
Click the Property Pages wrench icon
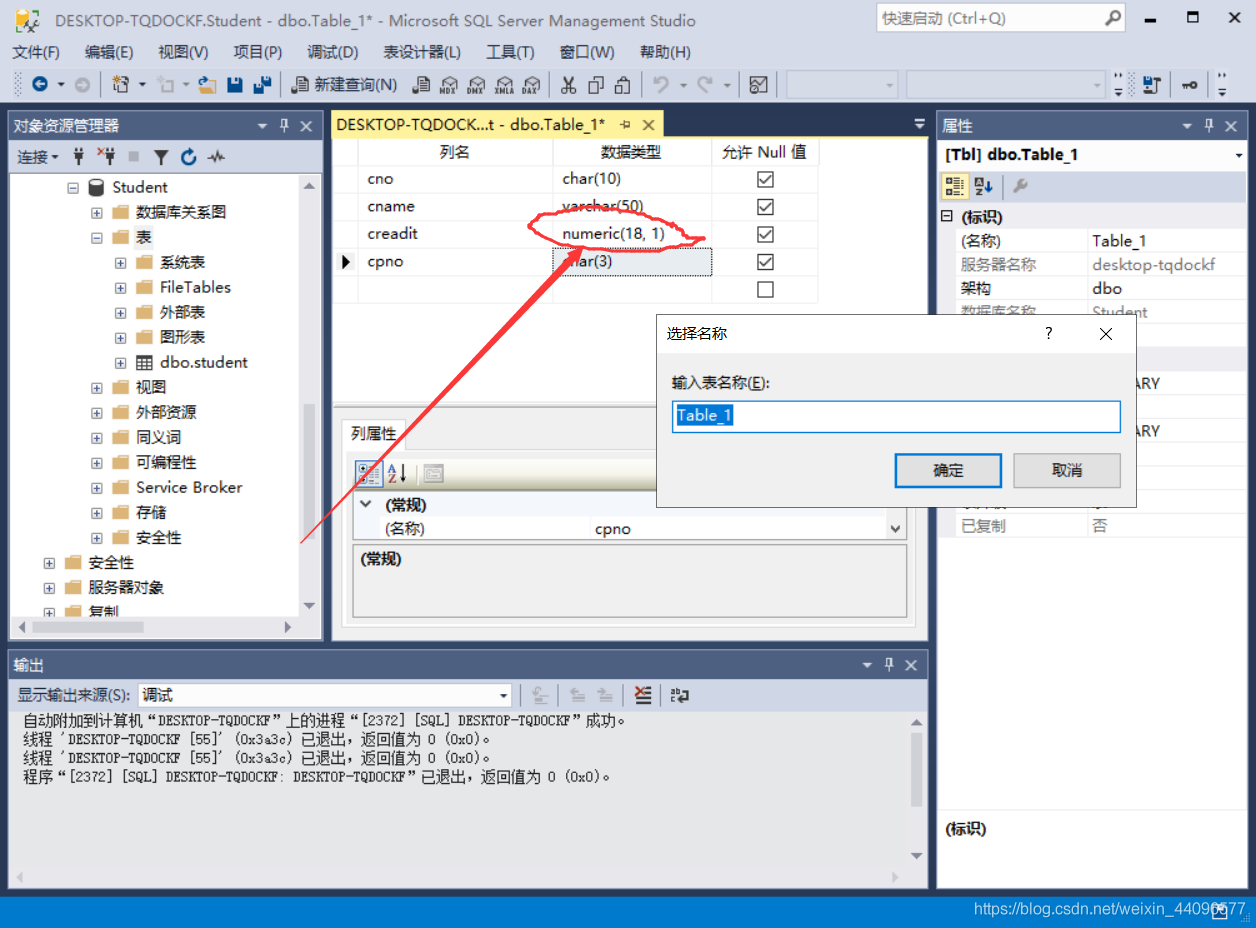coord(1020,186)
